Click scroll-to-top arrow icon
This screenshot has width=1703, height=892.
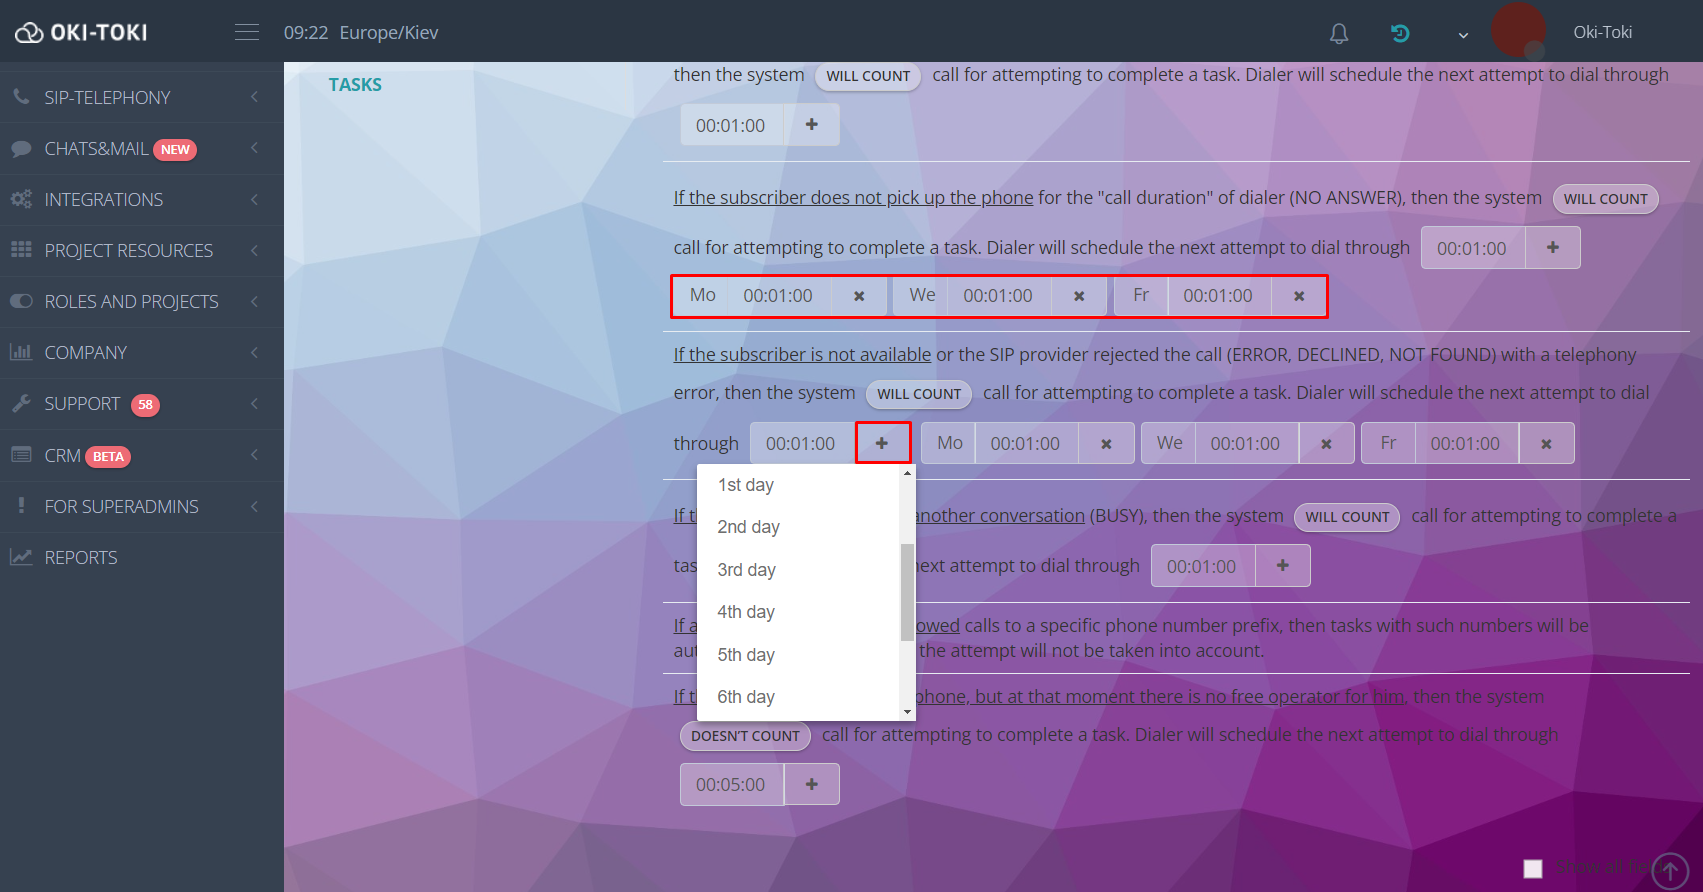[x=1669, y=870]
